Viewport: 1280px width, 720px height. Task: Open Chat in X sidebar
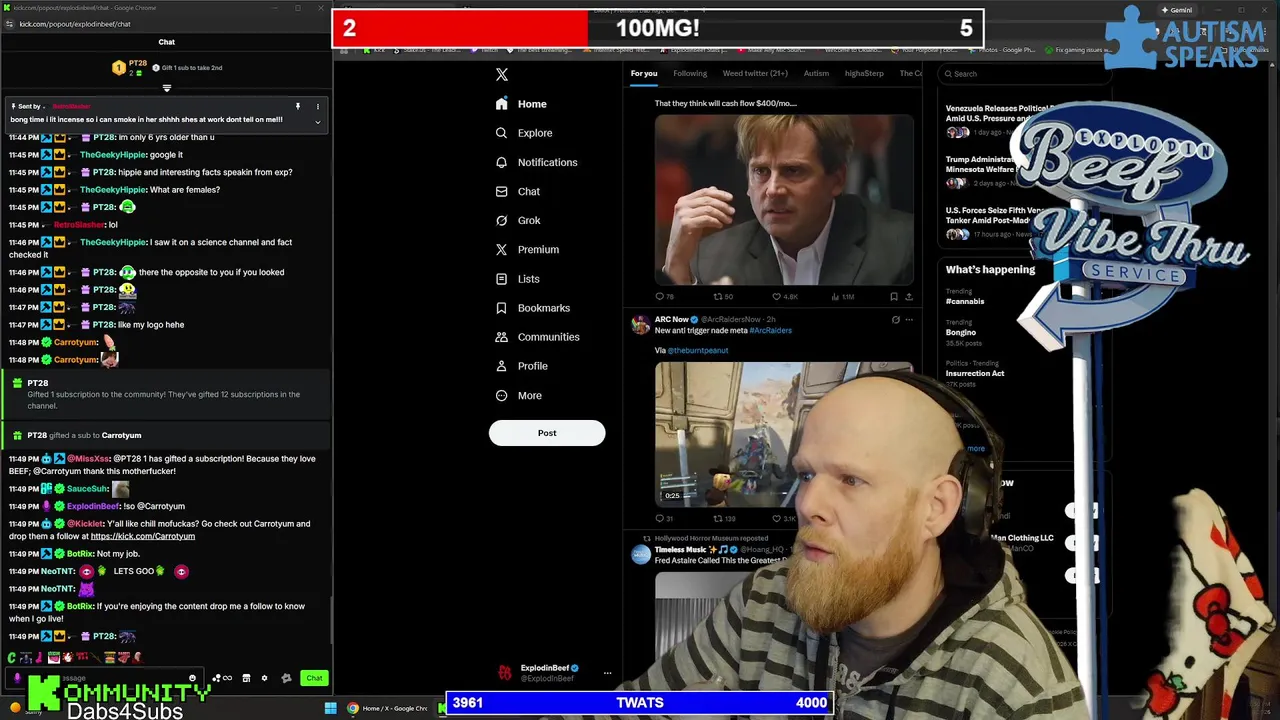518,191
